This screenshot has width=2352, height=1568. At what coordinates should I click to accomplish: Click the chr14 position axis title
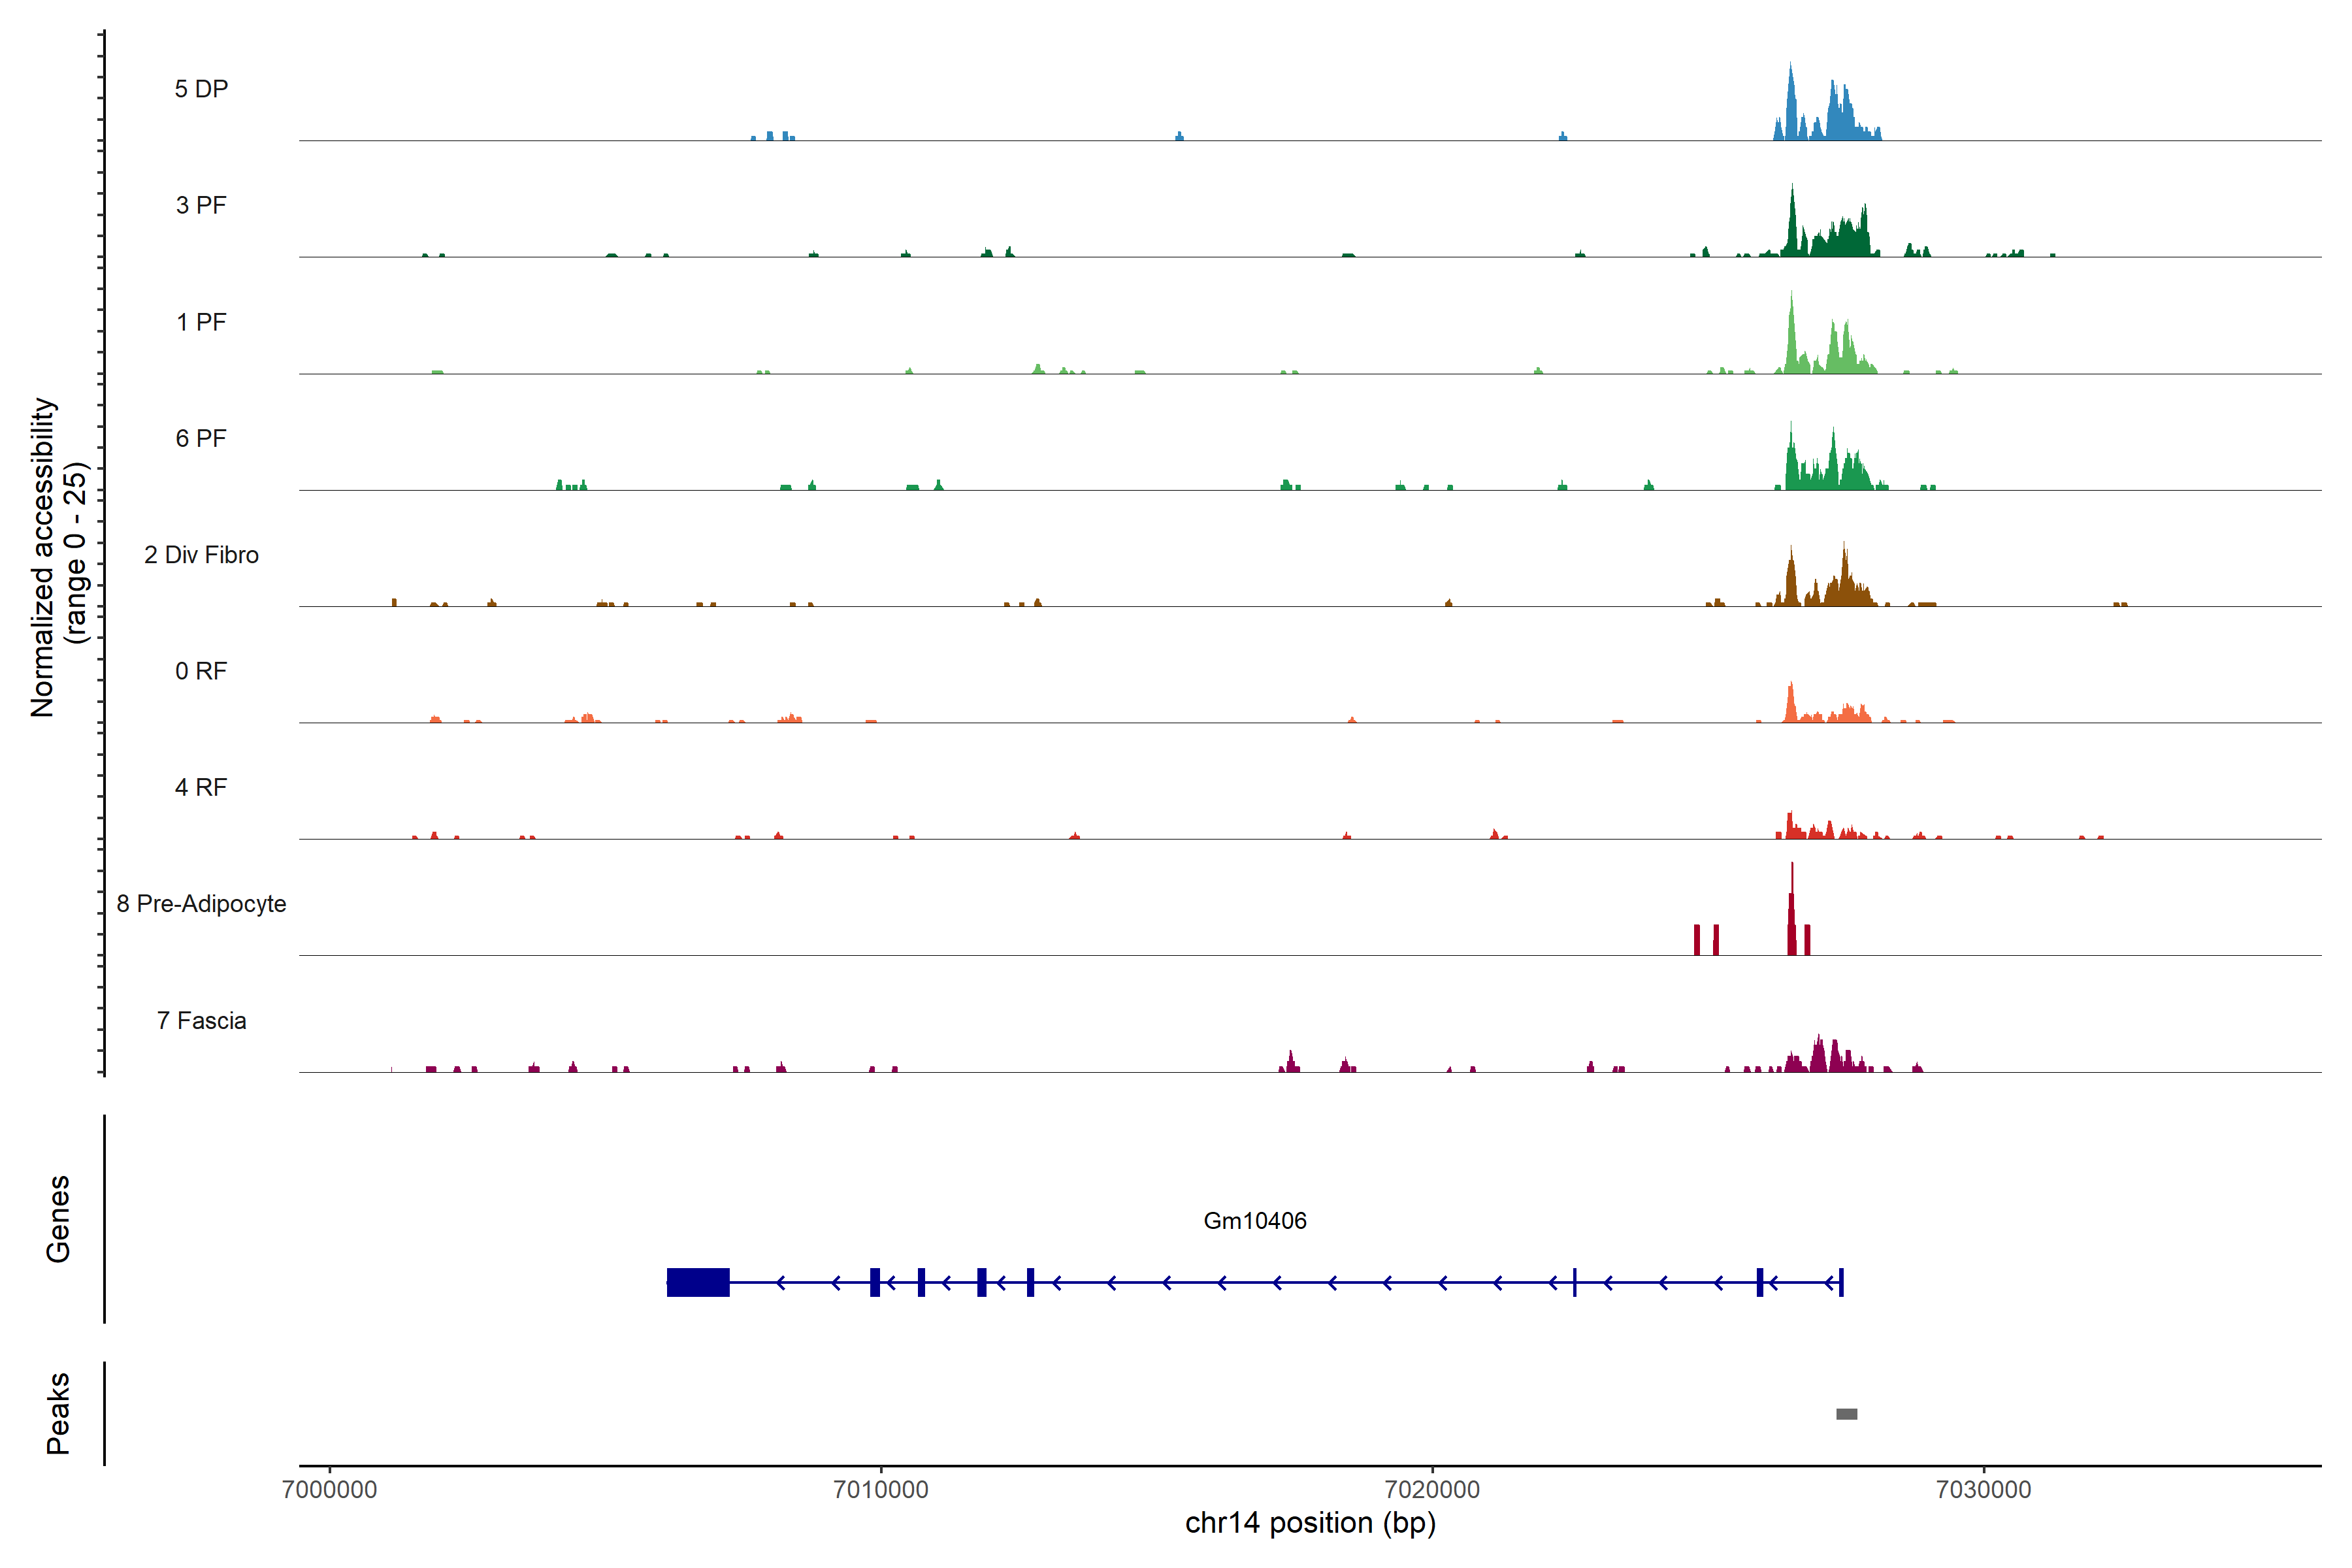pyautogui.click(x=1310, y=1523)
